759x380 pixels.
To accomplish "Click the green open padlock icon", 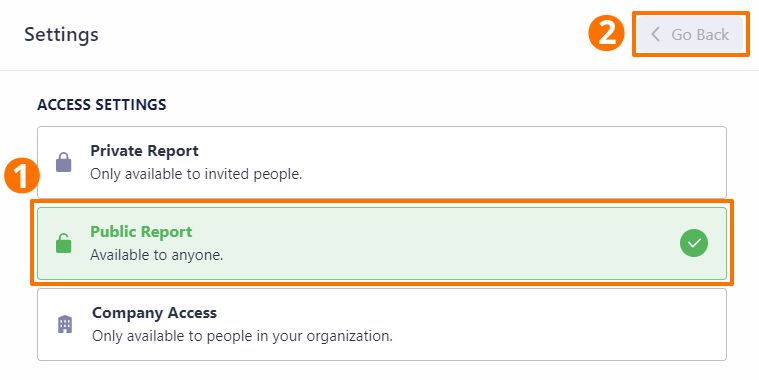I will click(x=63, y=243).
